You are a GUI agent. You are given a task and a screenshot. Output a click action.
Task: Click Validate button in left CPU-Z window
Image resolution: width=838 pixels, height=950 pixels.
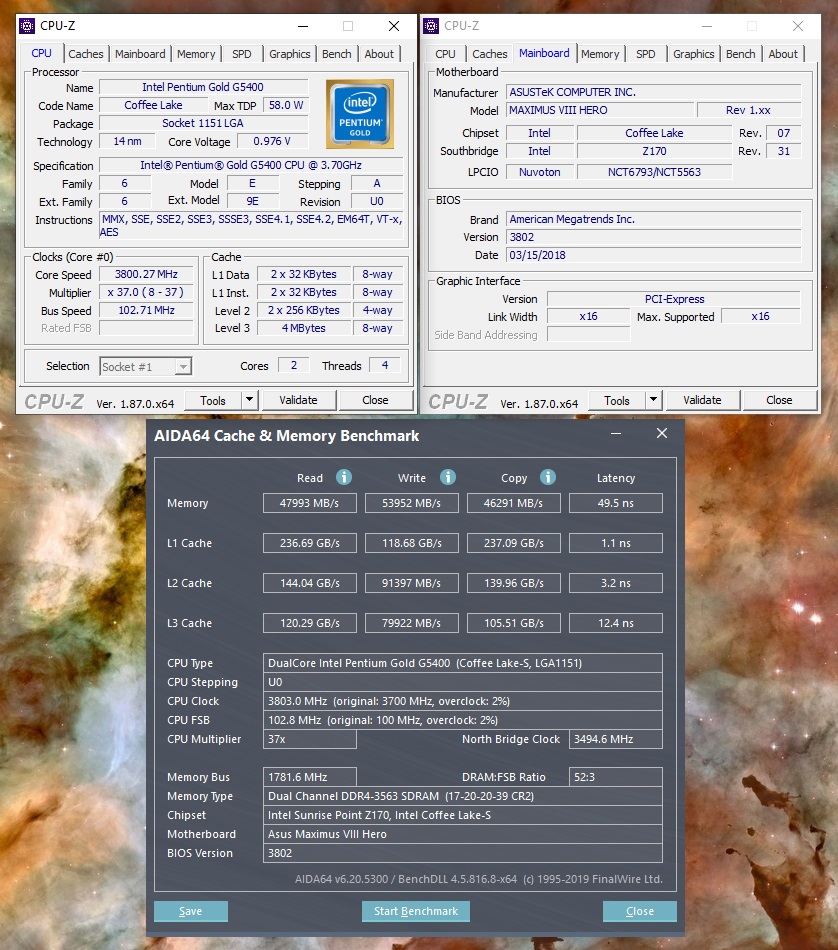tap(298, 400)
